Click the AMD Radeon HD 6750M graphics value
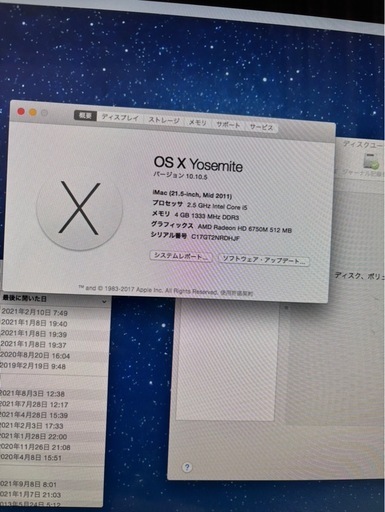 [x=245, y=229]
